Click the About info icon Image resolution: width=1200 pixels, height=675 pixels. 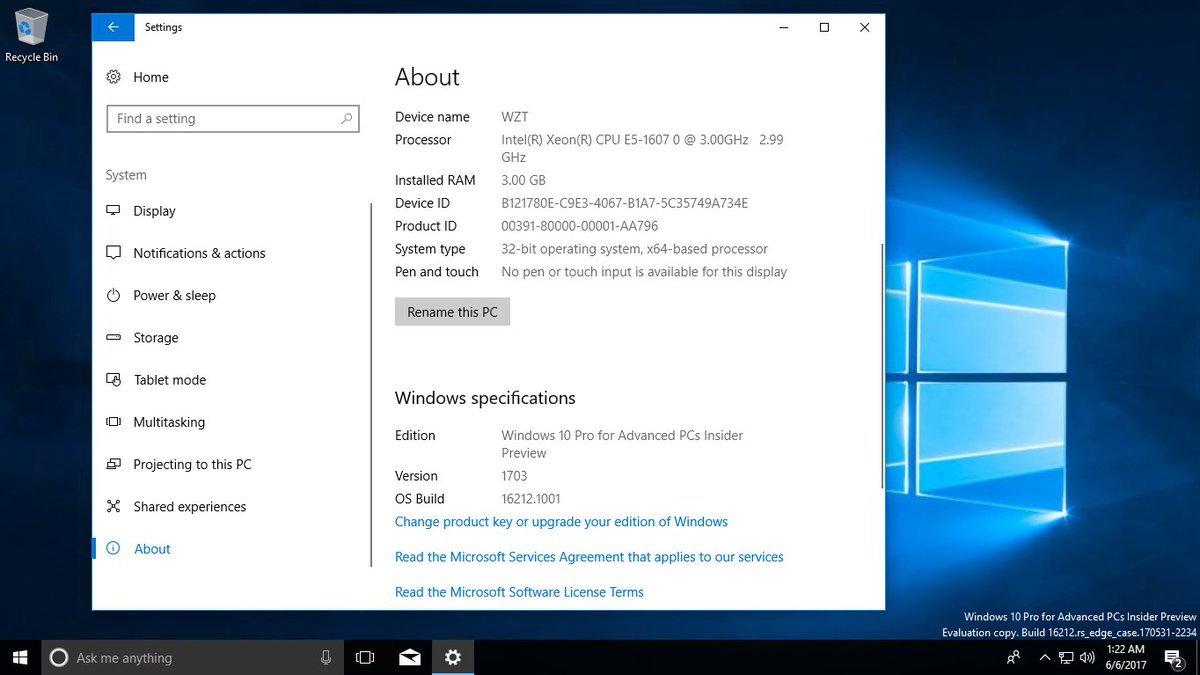tap(114, 548)
